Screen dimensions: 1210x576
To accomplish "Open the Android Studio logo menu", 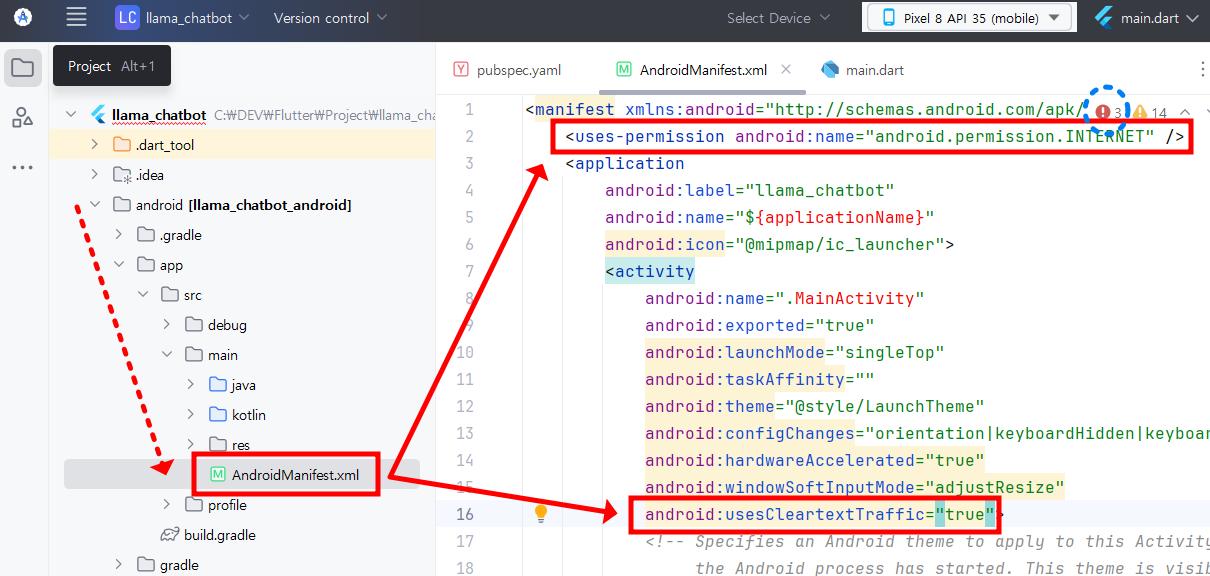I will 23,18.
